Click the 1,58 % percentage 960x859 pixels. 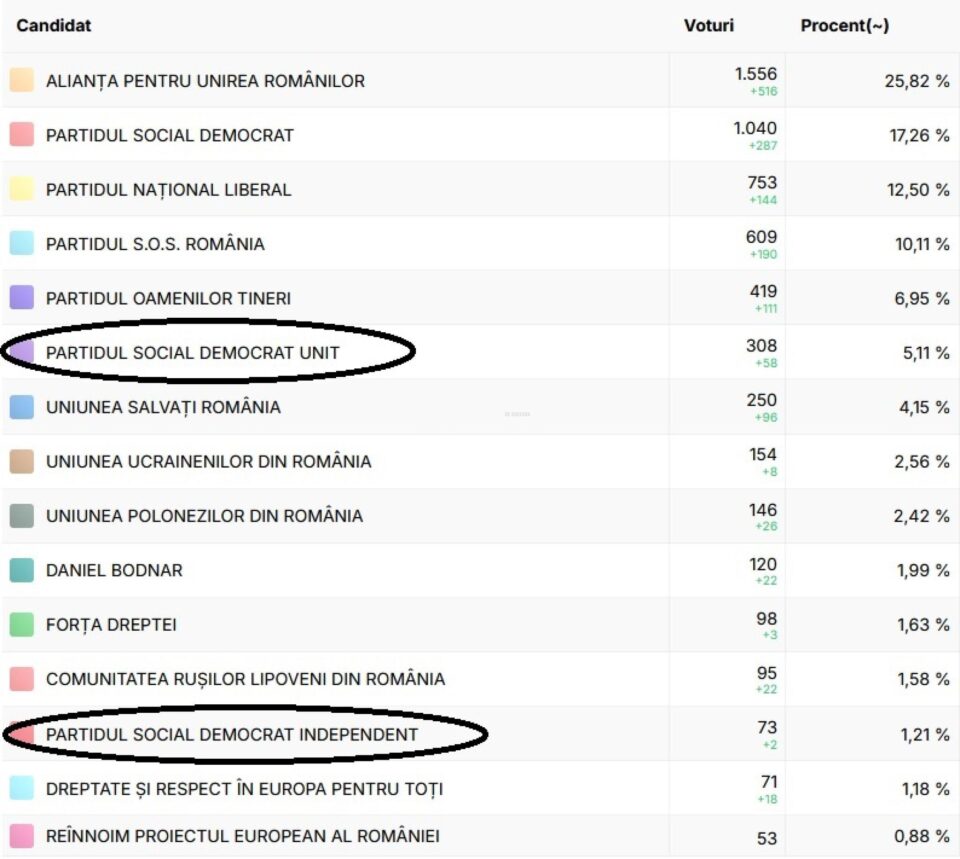tap(923, 680)
